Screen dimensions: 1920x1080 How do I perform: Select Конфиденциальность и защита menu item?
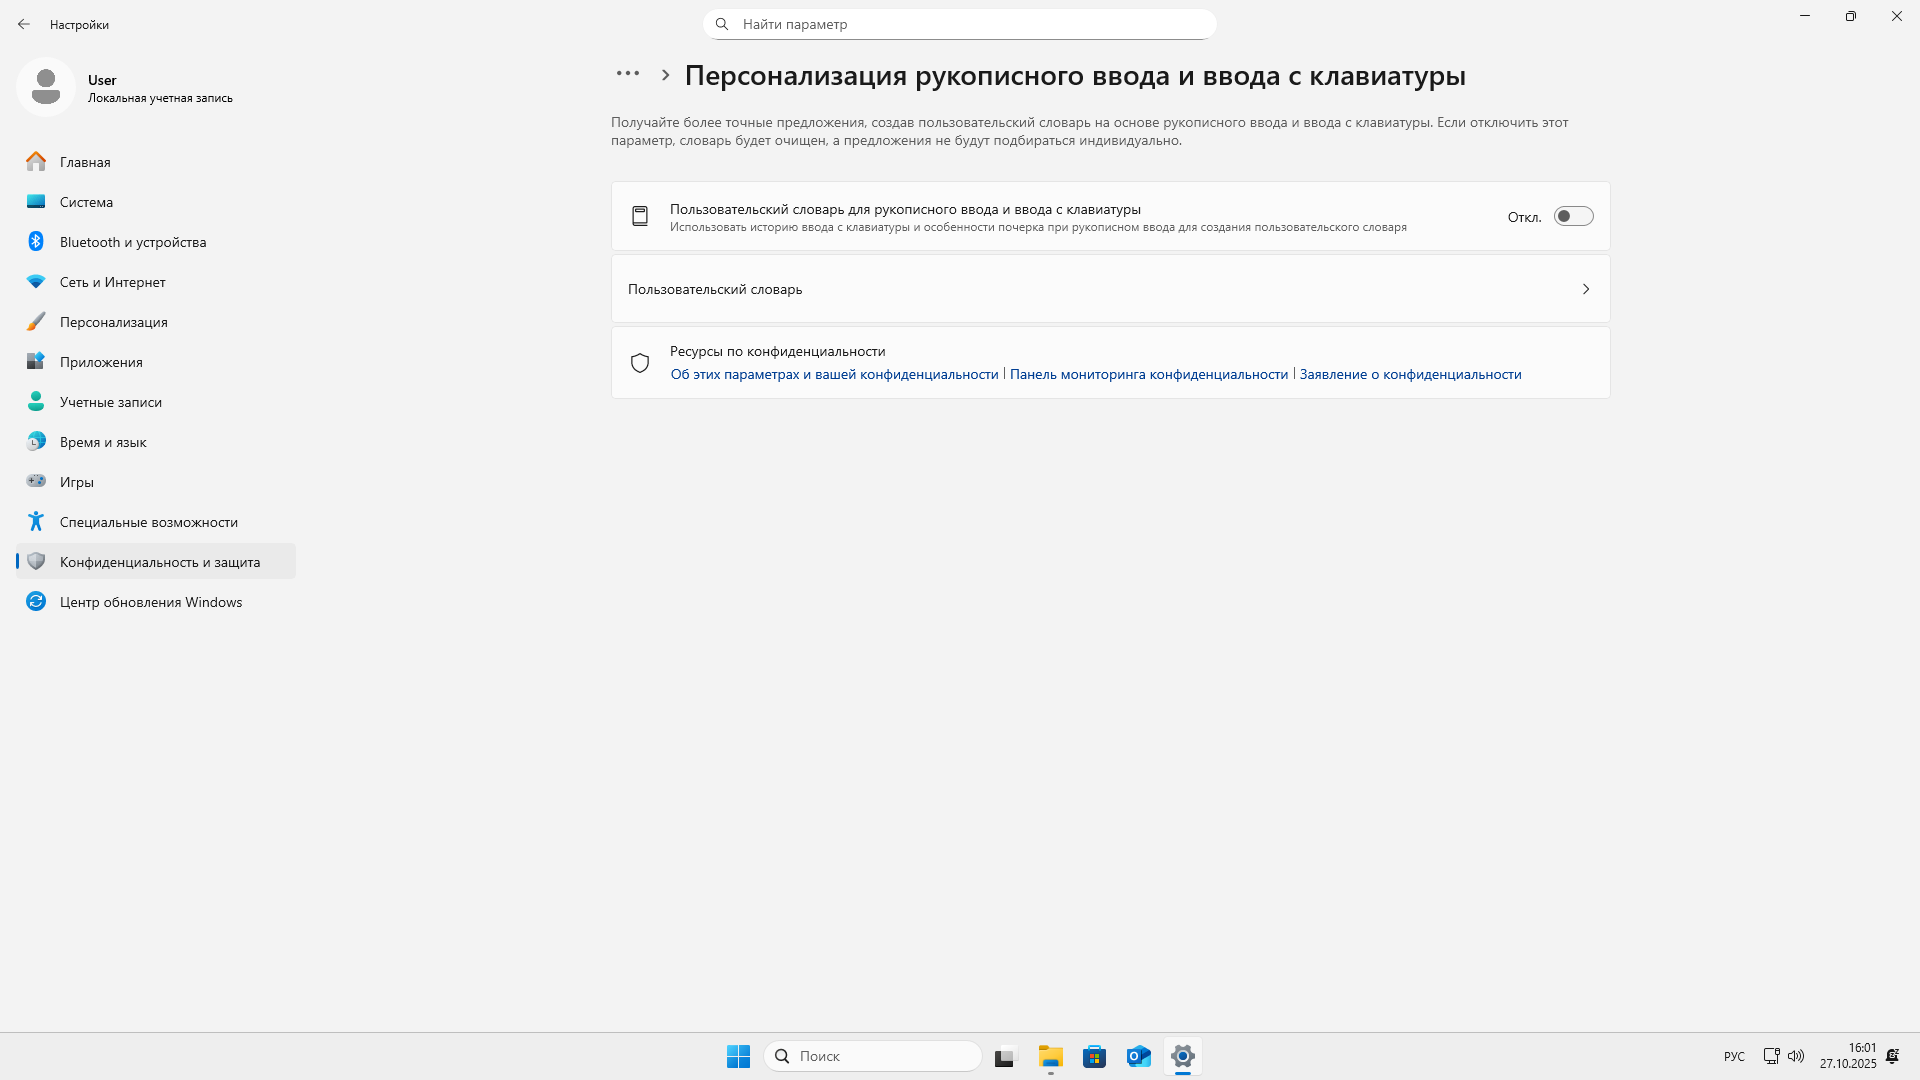click(x=160, y=561)
